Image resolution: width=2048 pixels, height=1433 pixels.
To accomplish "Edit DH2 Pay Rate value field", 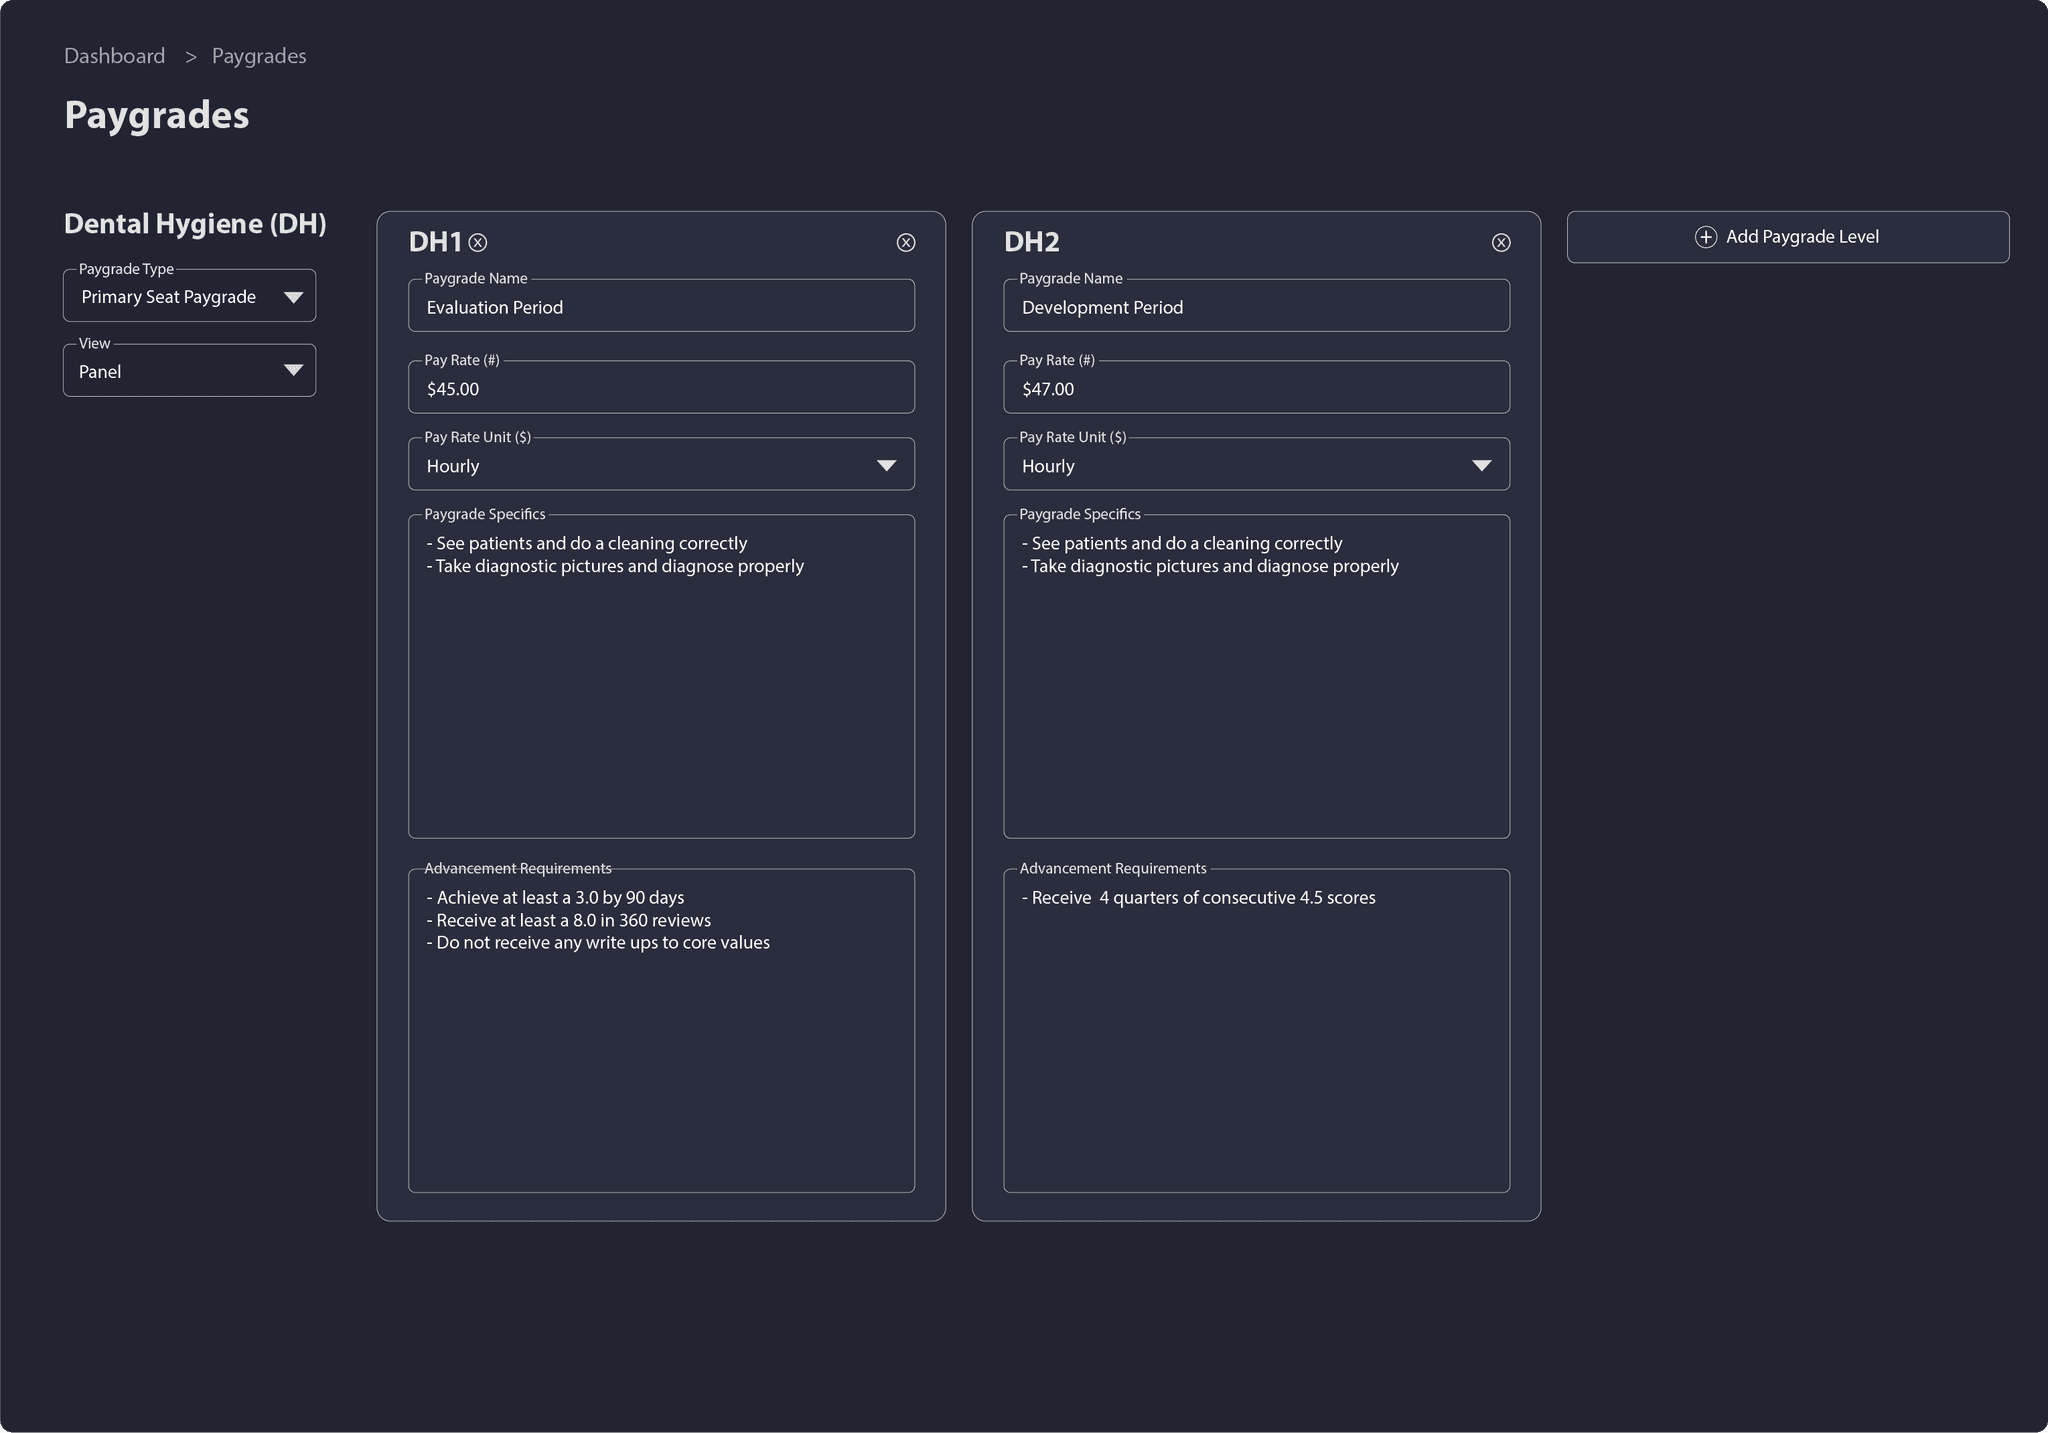I will coord(1256,387).
